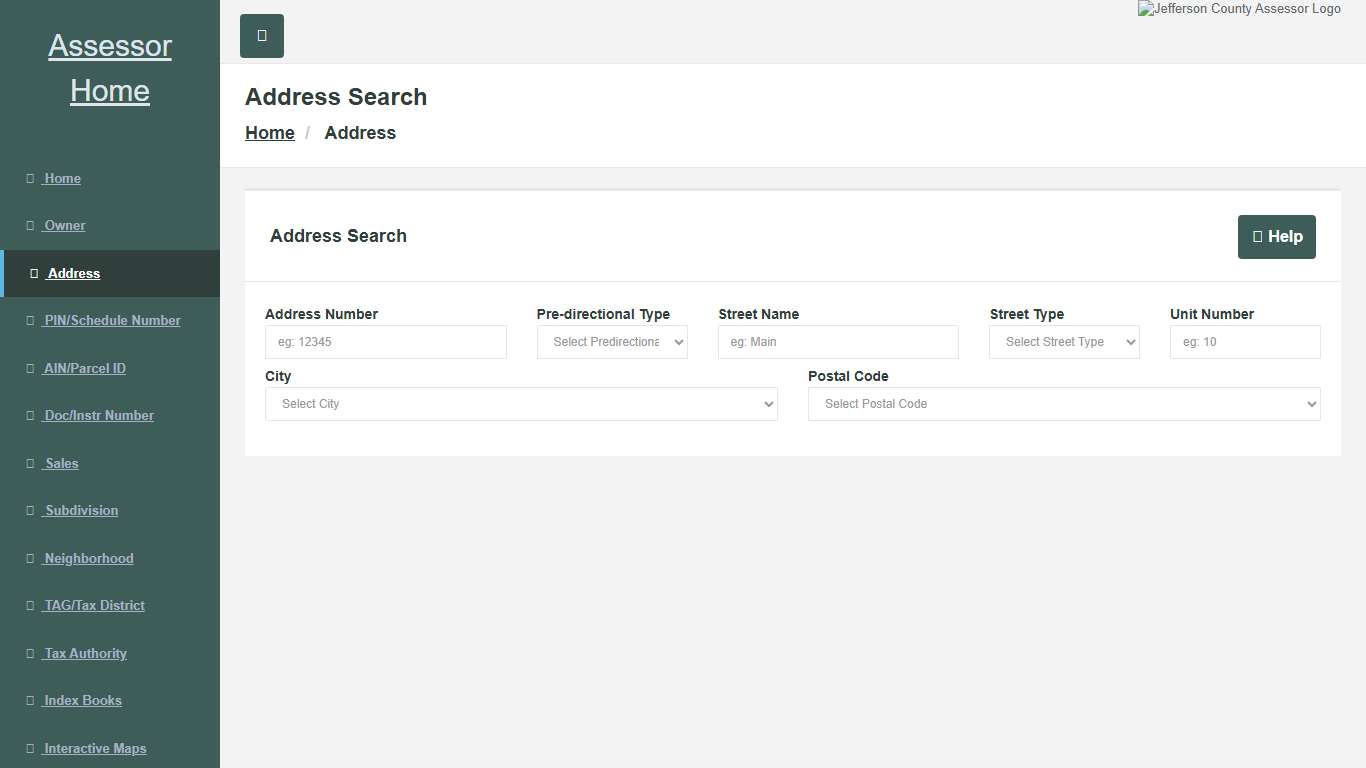Click the AIN/Parcel ID sidebar icon
This screenshot has height=768, width=1366.
(31, 368)
